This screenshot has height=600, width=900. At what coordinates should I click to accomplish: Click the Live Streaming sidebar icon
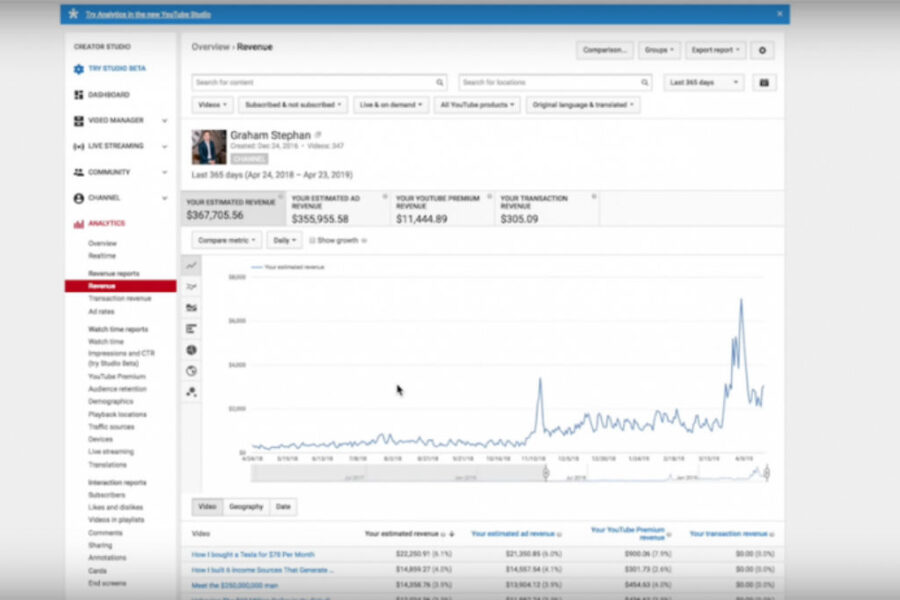(x=79, y=146)
